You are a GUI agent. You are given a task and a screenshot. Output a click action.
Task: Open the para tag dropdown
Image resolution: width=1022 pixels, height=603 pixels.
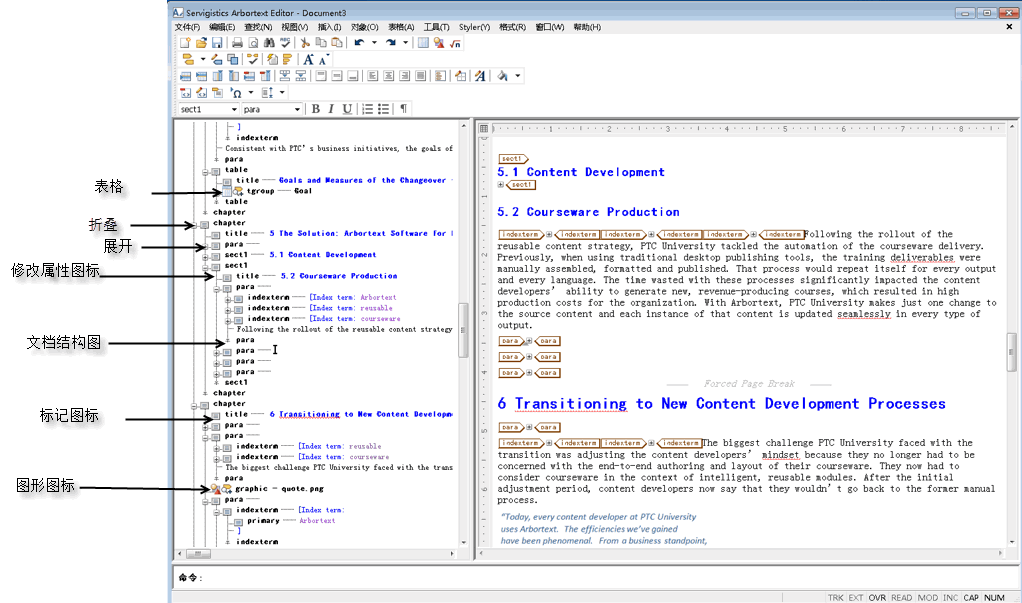[x=297, y=110]
